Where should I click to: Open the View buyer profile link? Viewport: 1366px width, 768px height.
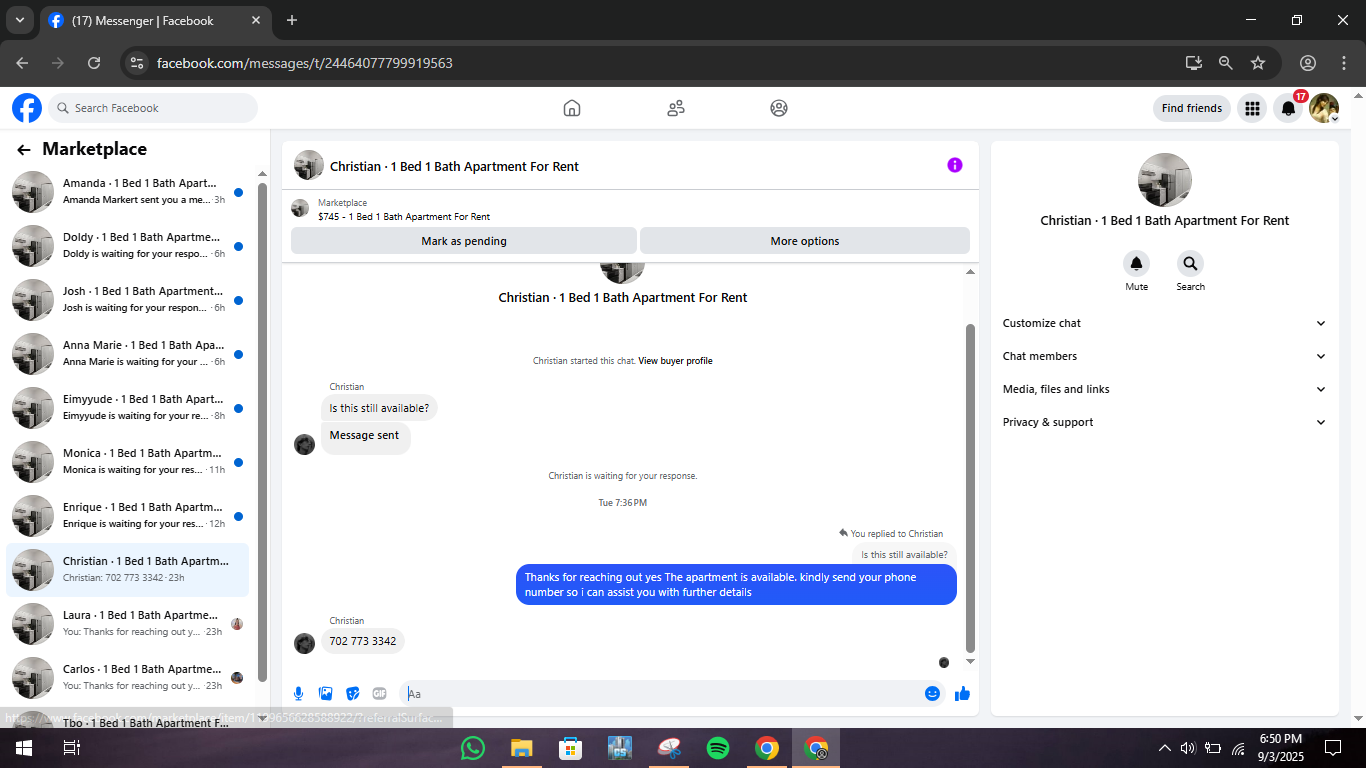pos(675,361)
